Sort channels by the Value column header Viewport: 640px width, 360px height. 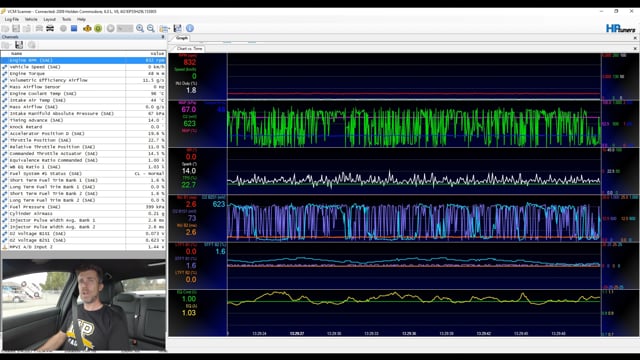146,53
